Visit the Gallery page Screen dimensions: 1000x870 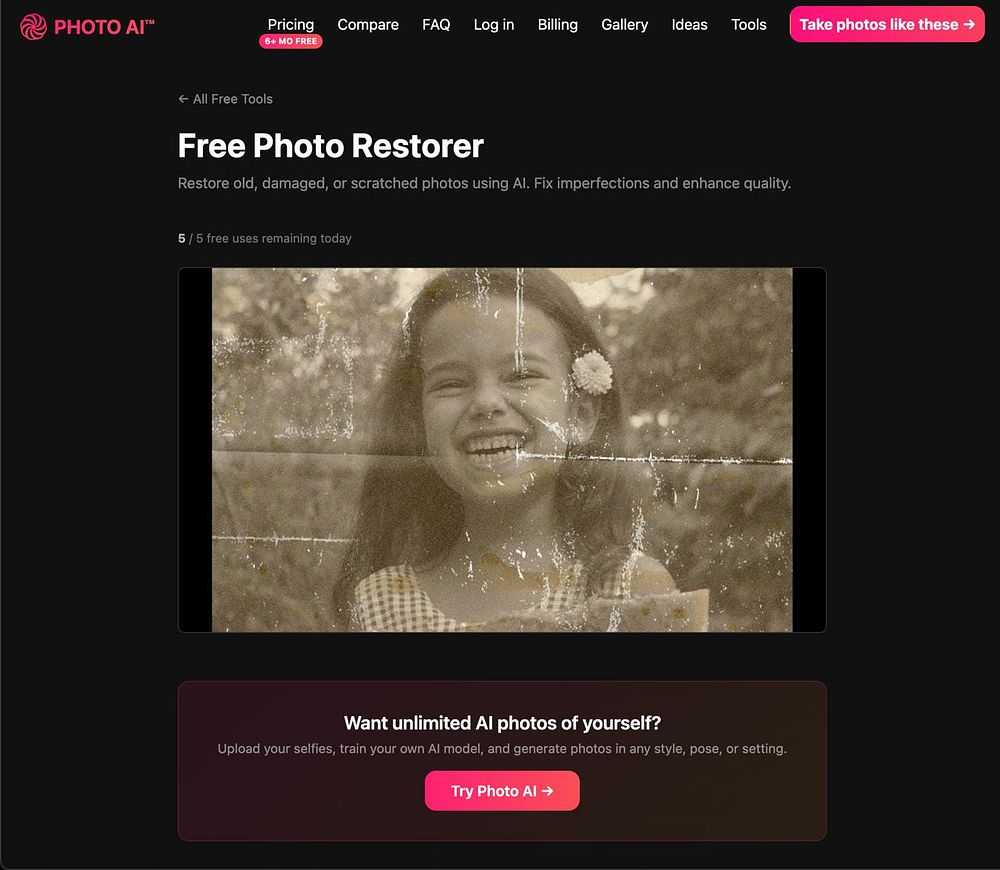pyautogui.click(x=624, y=24)
